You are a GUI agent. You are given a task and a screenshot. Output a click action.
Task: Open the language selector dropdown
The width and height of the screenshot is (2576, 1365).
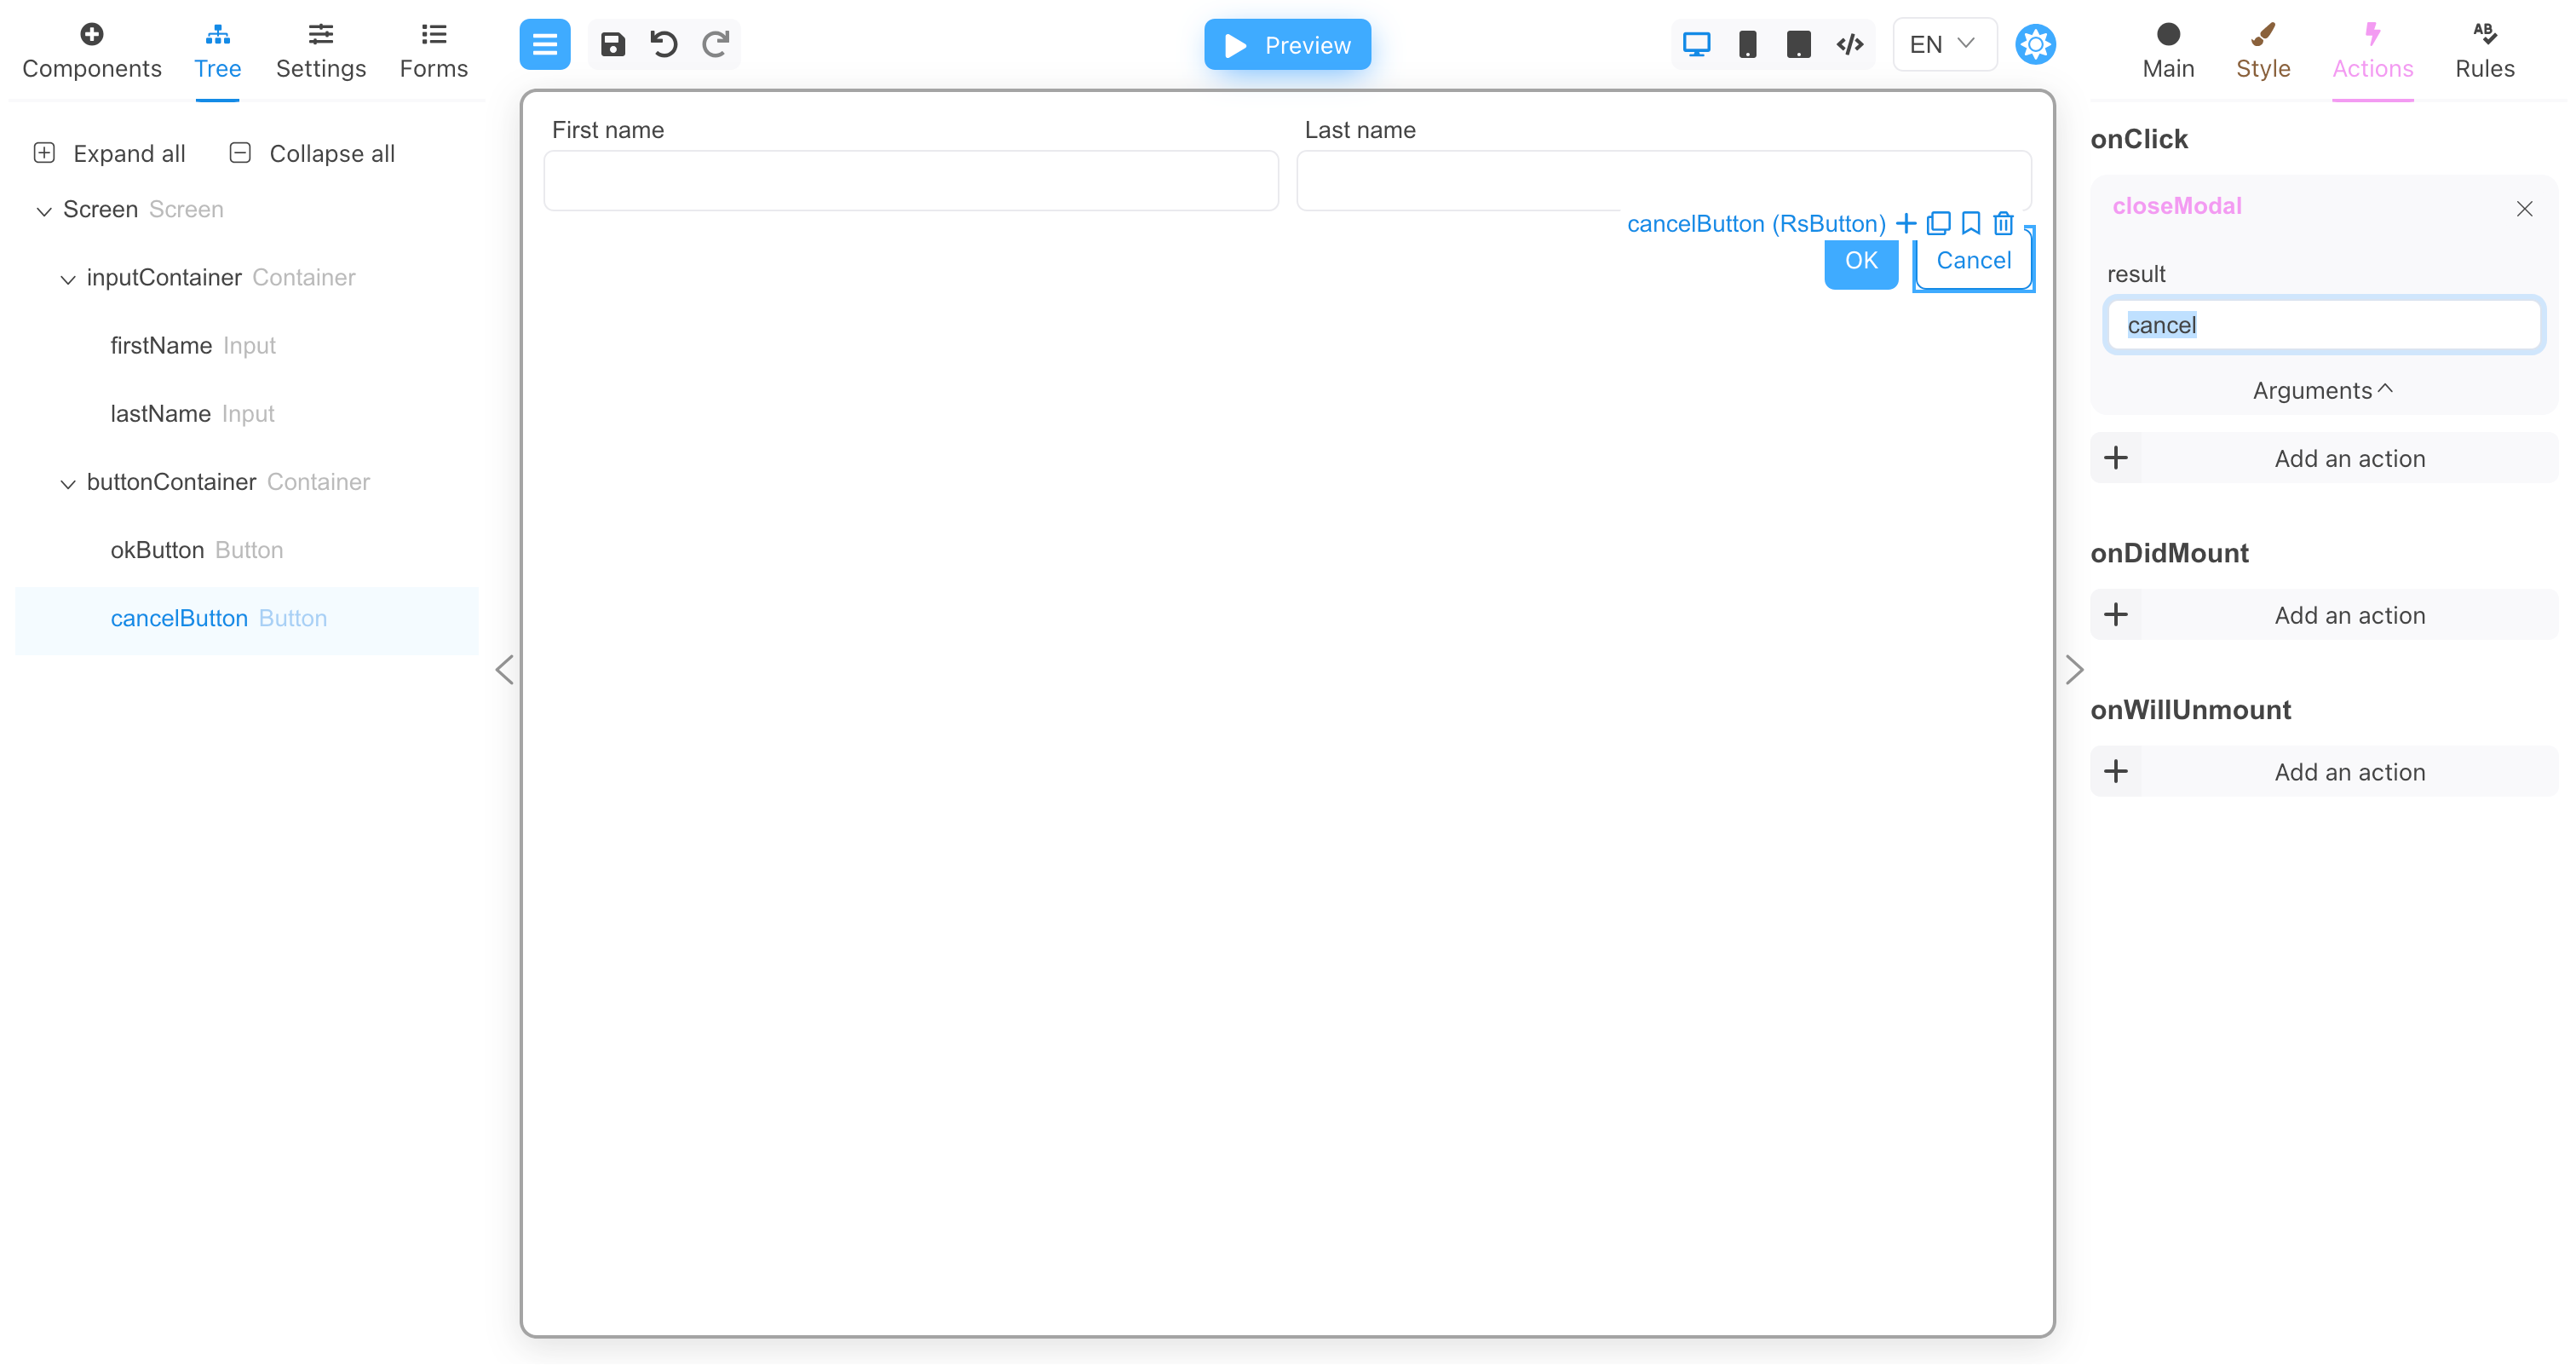point(1941,44)
